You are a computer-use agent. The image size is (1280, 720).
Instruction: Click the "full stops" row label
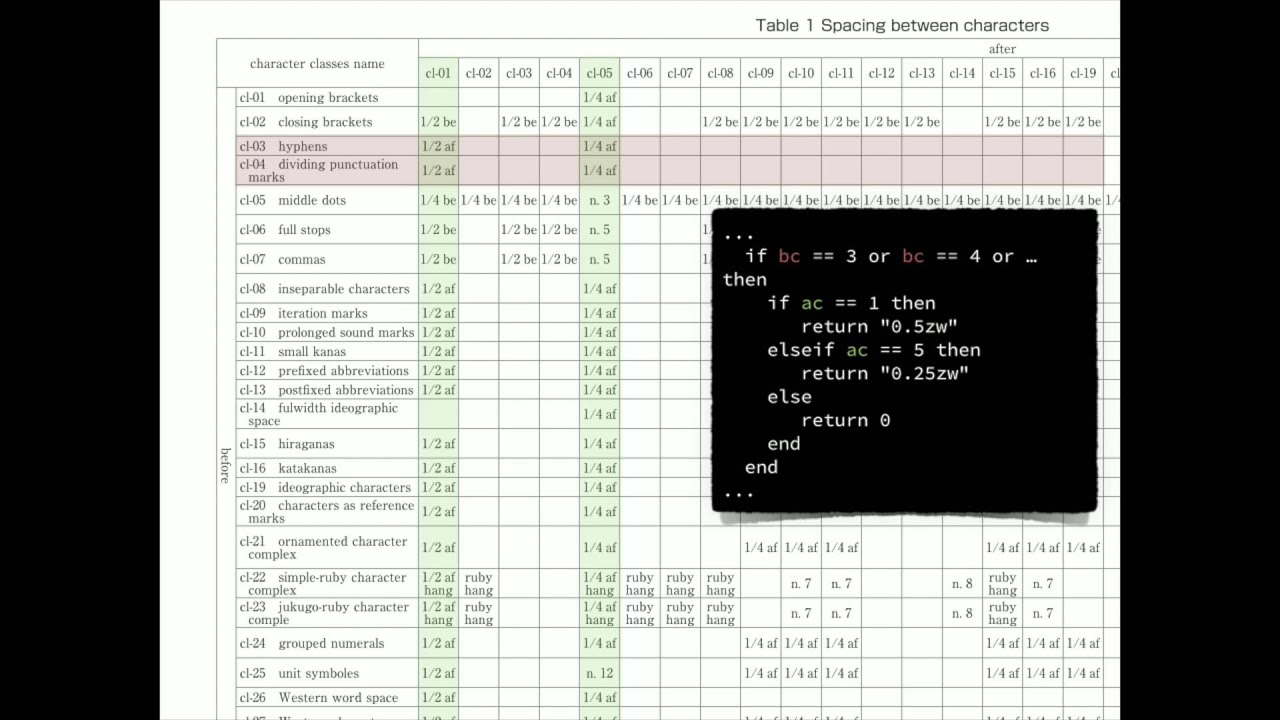click(x=304, y=230)
